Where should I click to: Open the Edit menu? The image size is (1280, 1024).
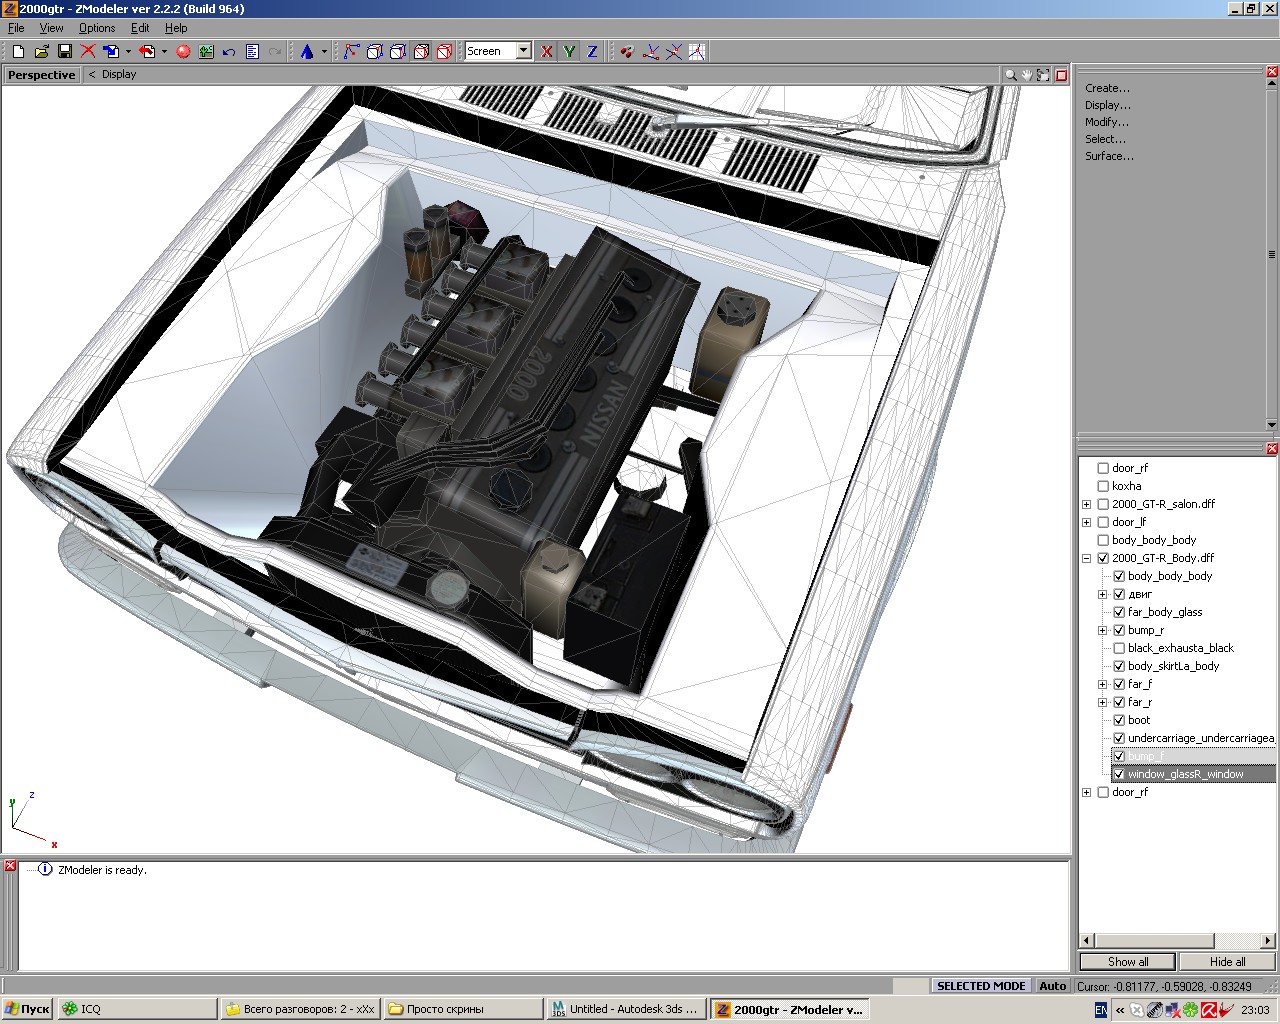click(x=140, y=28)
